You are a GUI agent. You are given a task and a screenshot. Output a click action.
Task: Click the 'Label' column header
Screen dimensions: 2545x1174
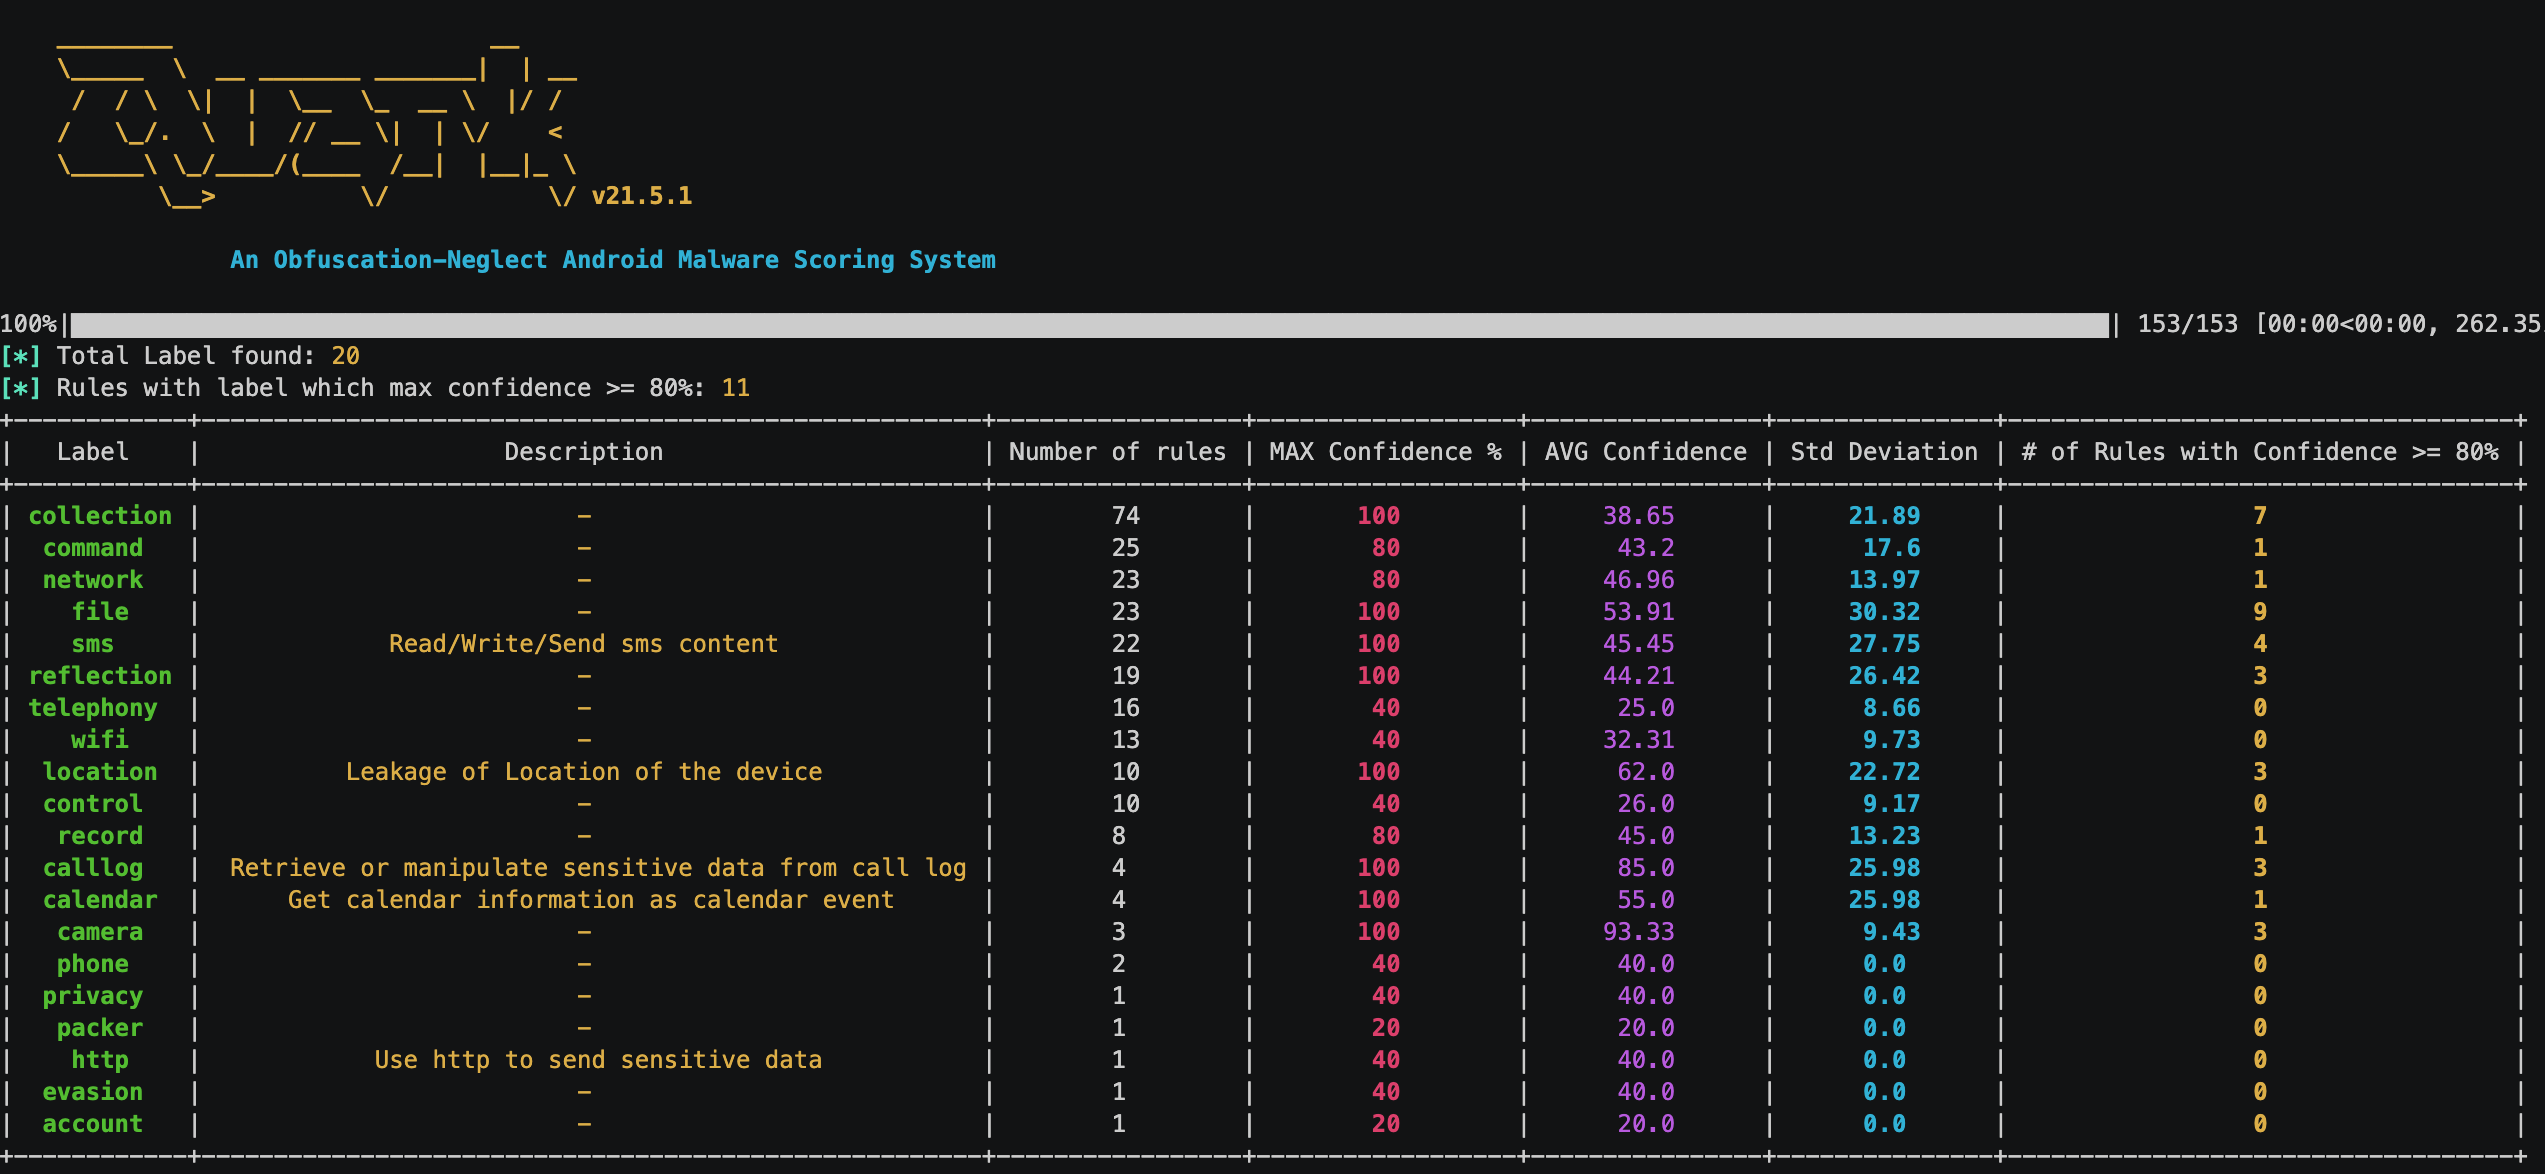coord(92,452)
